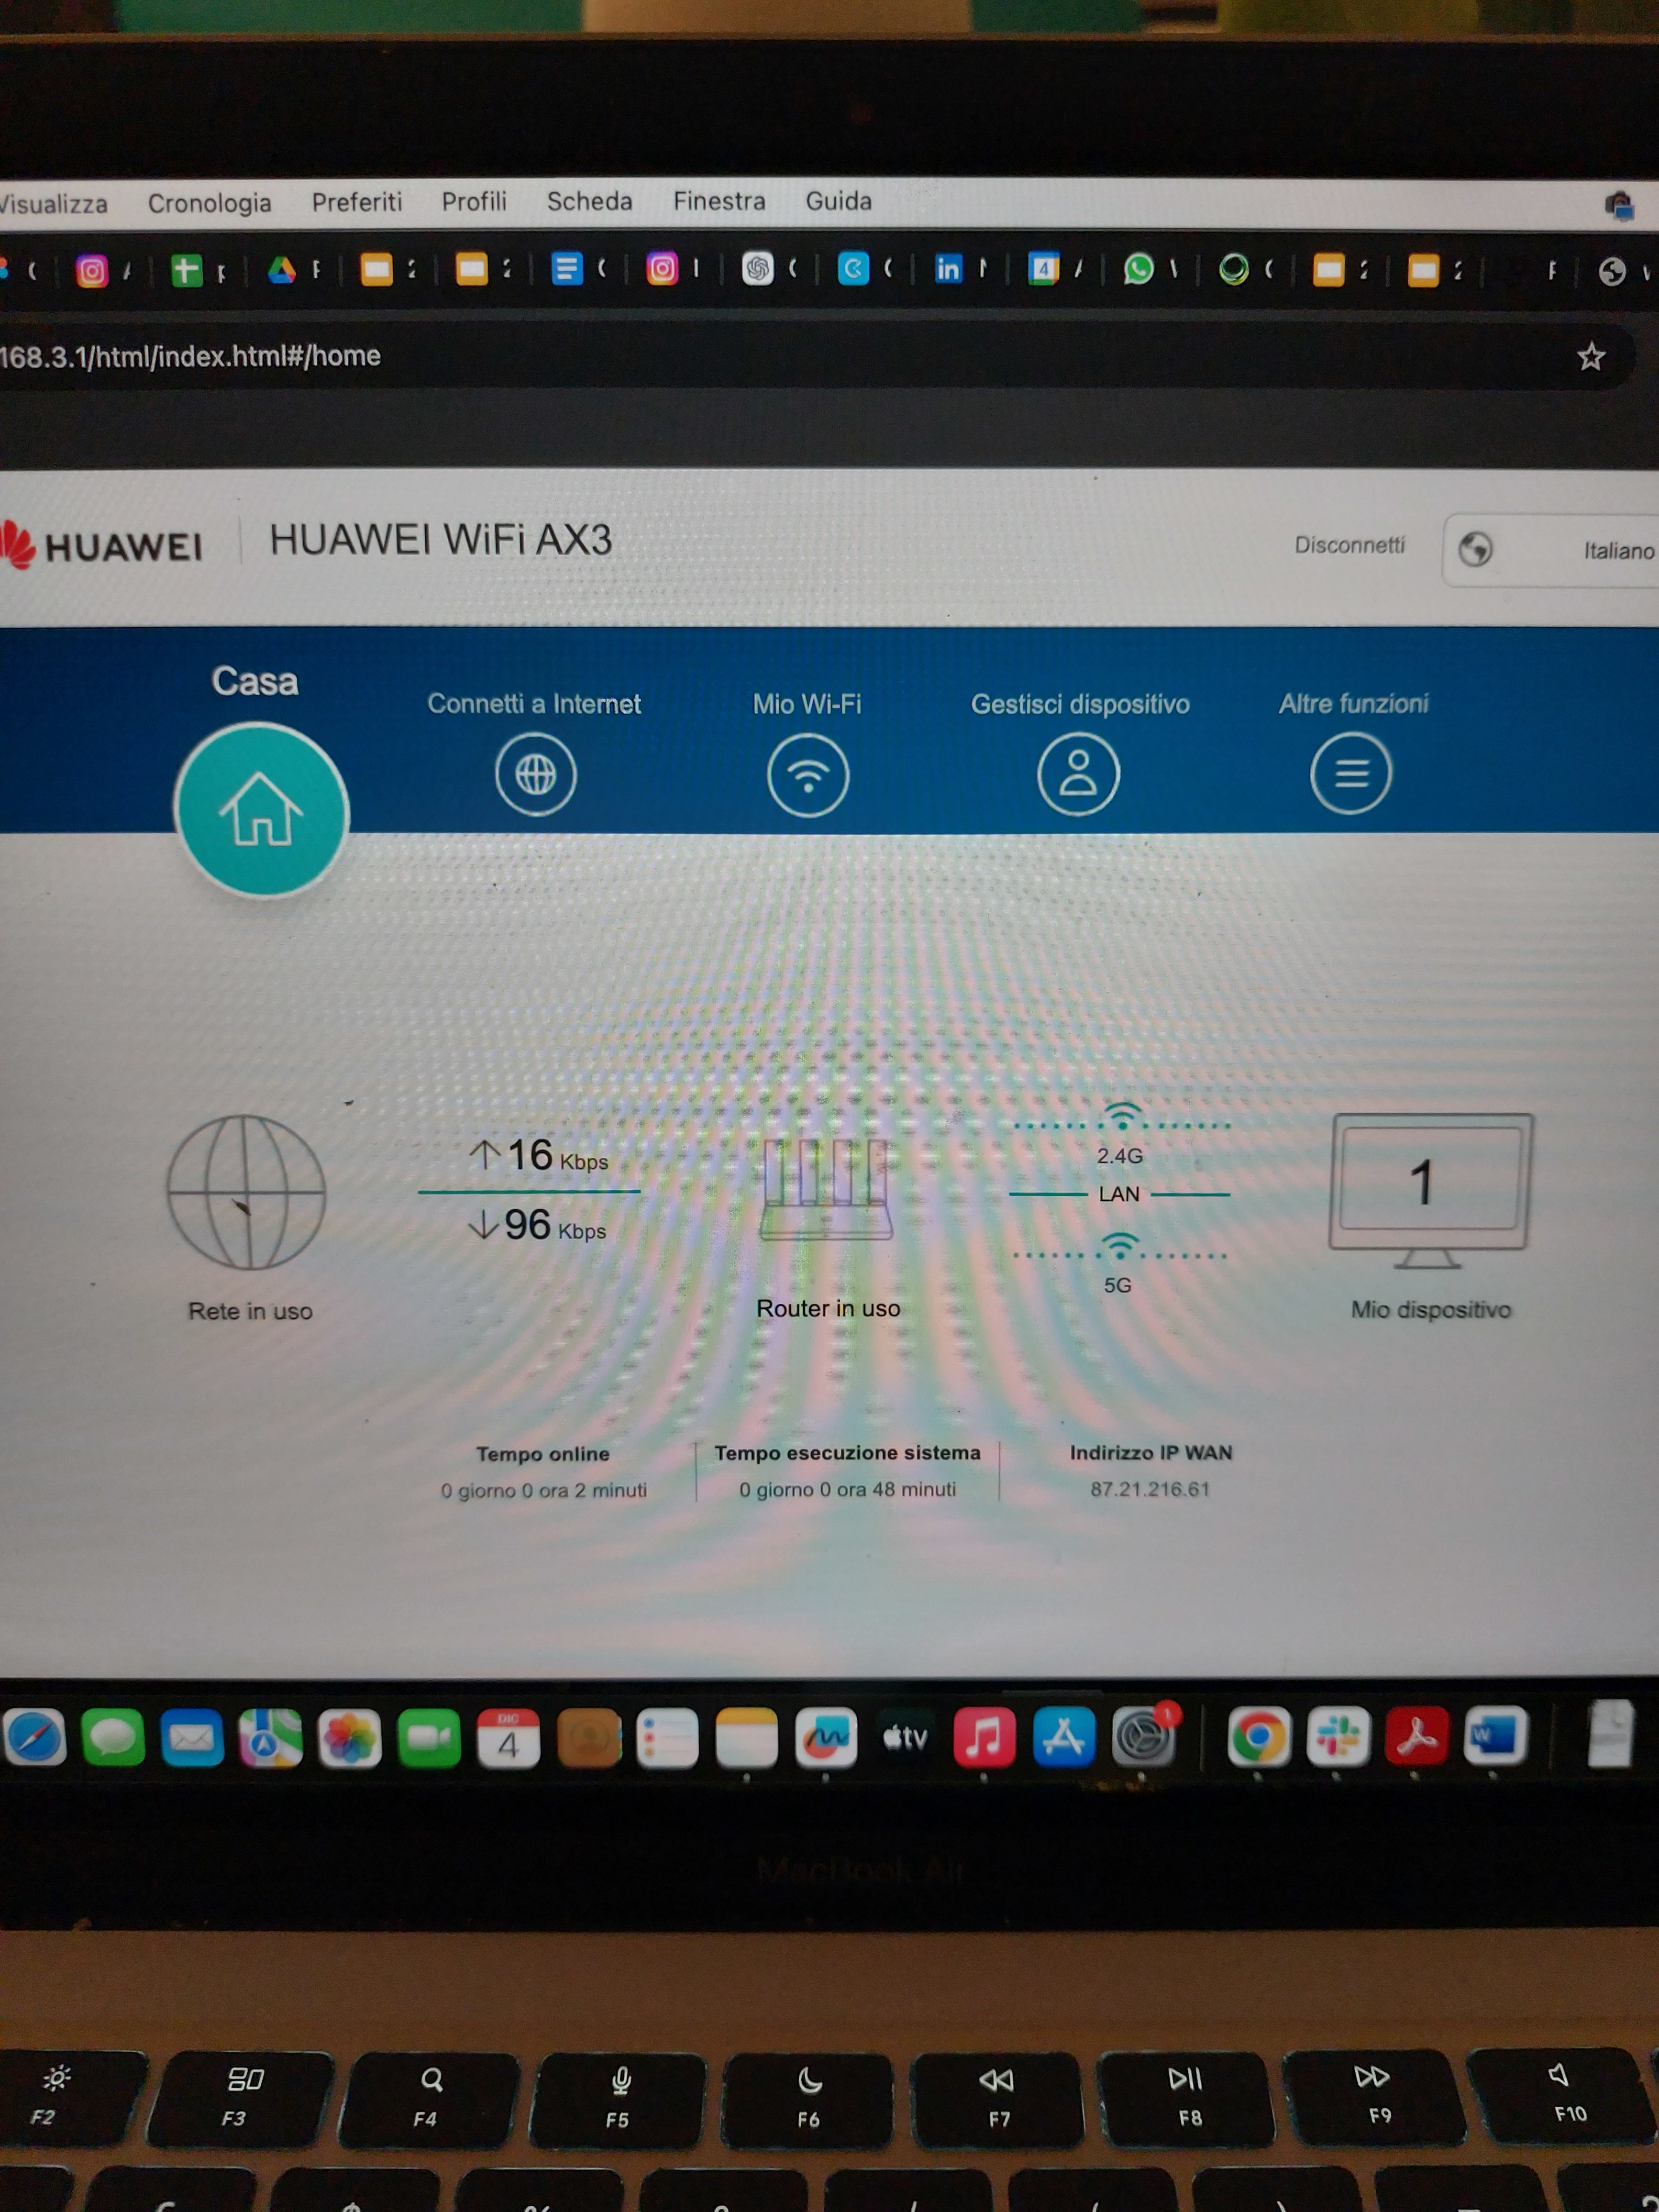Open Reminders from the Dock

(x=667, y=1738)
